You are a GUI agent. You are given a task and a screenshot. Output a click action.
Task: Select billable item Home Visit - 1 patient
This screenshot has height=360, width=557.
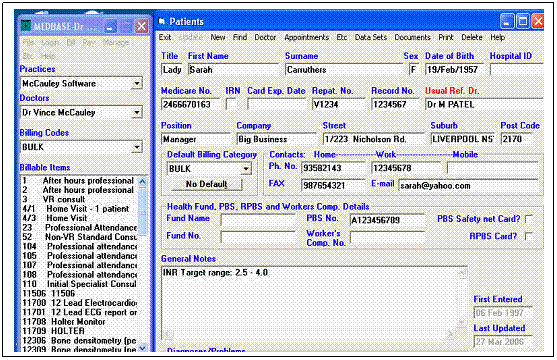click(78, 209)
